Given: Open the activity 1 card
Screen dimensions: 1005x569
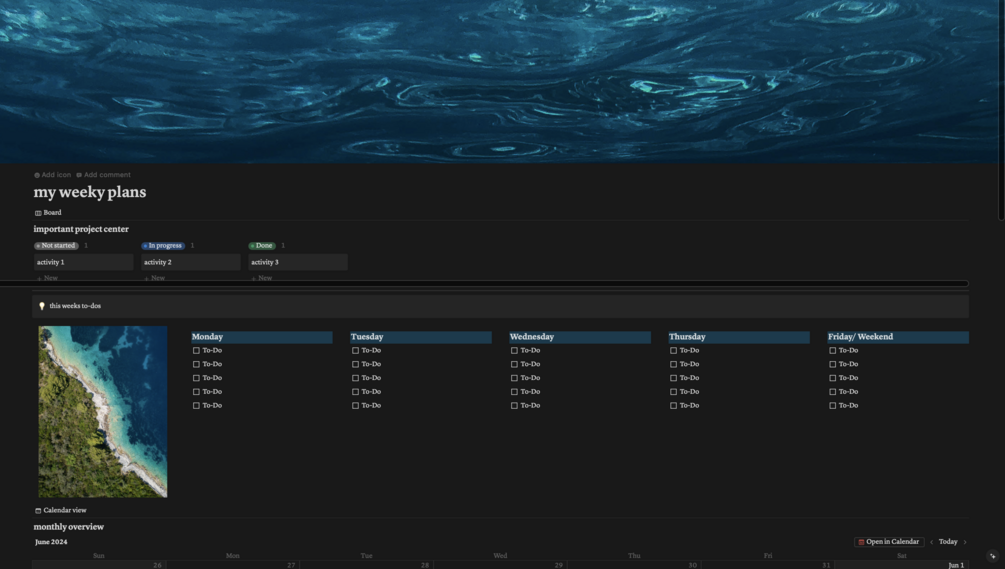Looking at the screenshot, I should click(83, 262).
